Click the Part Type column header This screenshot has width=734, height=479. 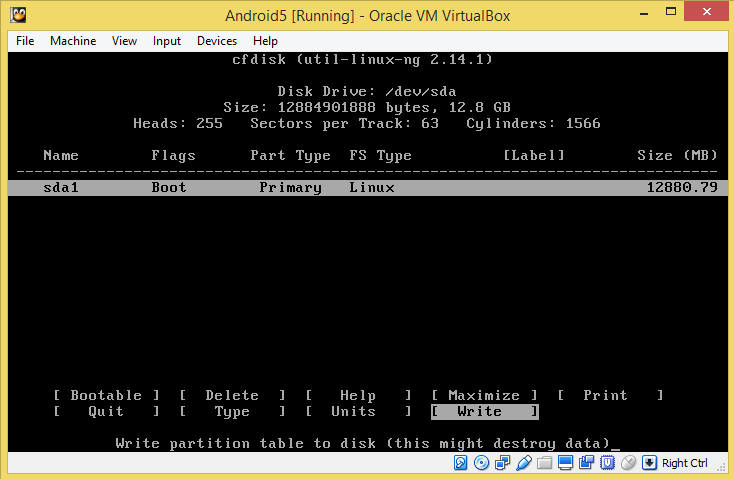click(291, 155)
